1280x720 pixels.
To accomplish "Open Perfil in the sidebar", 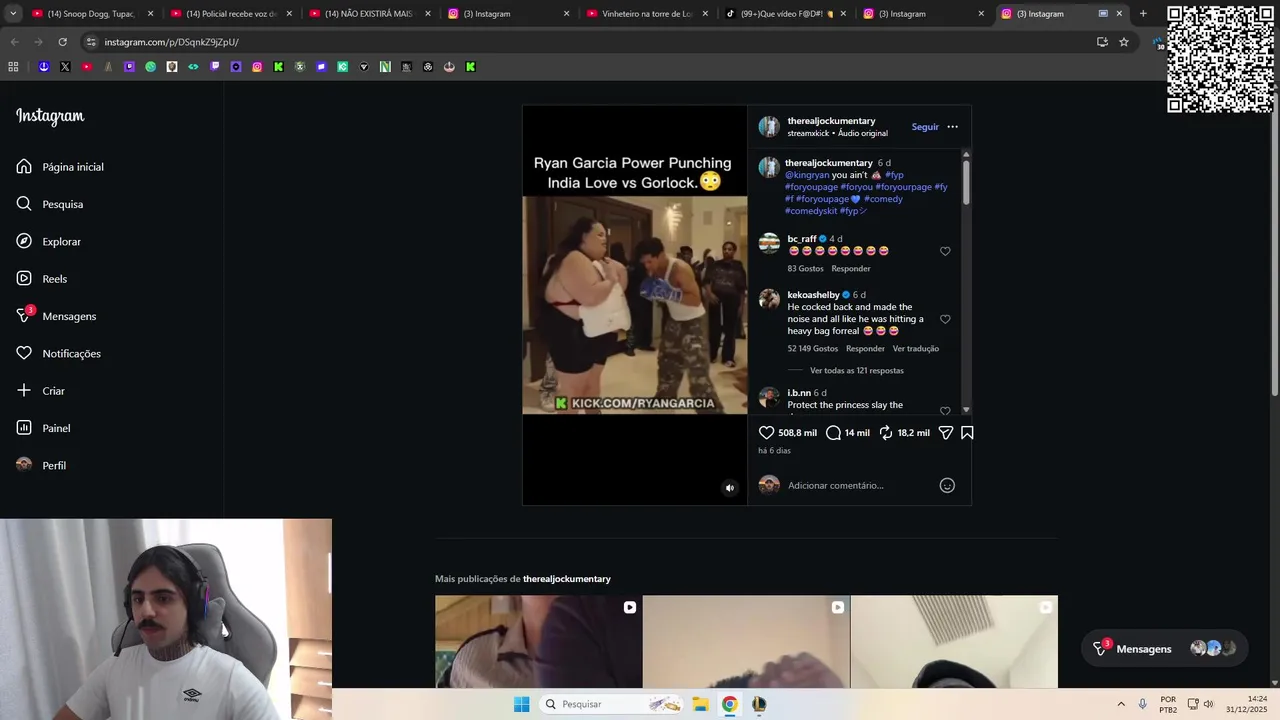I will point(41,466).
